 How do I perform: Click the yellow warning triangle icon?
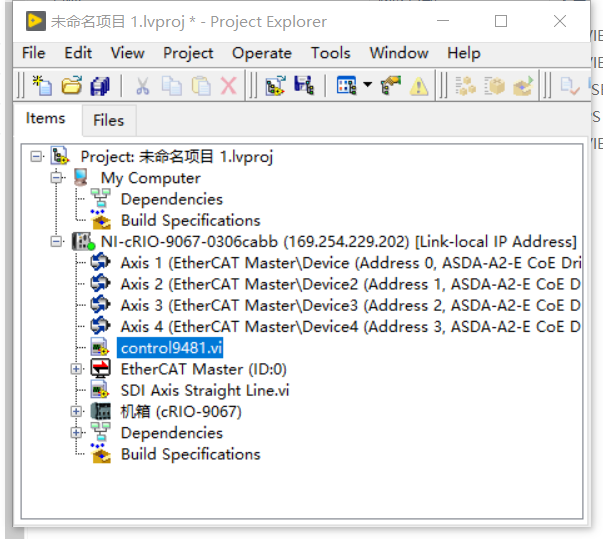tap(419, 86)
